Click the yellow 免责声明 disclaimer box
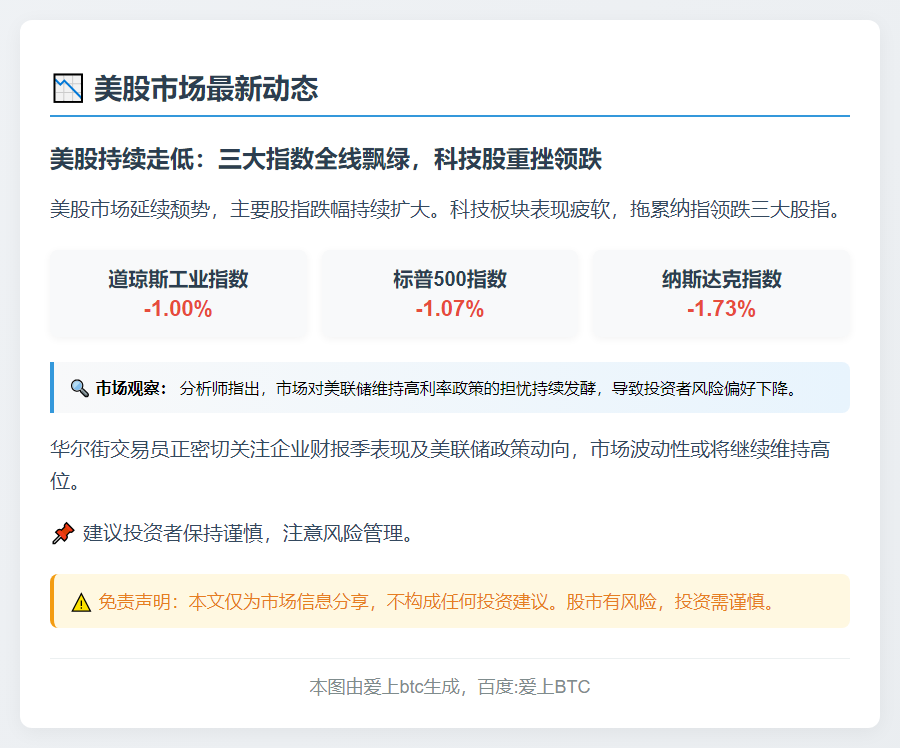The image size is (900, 748). coord(450,602)
